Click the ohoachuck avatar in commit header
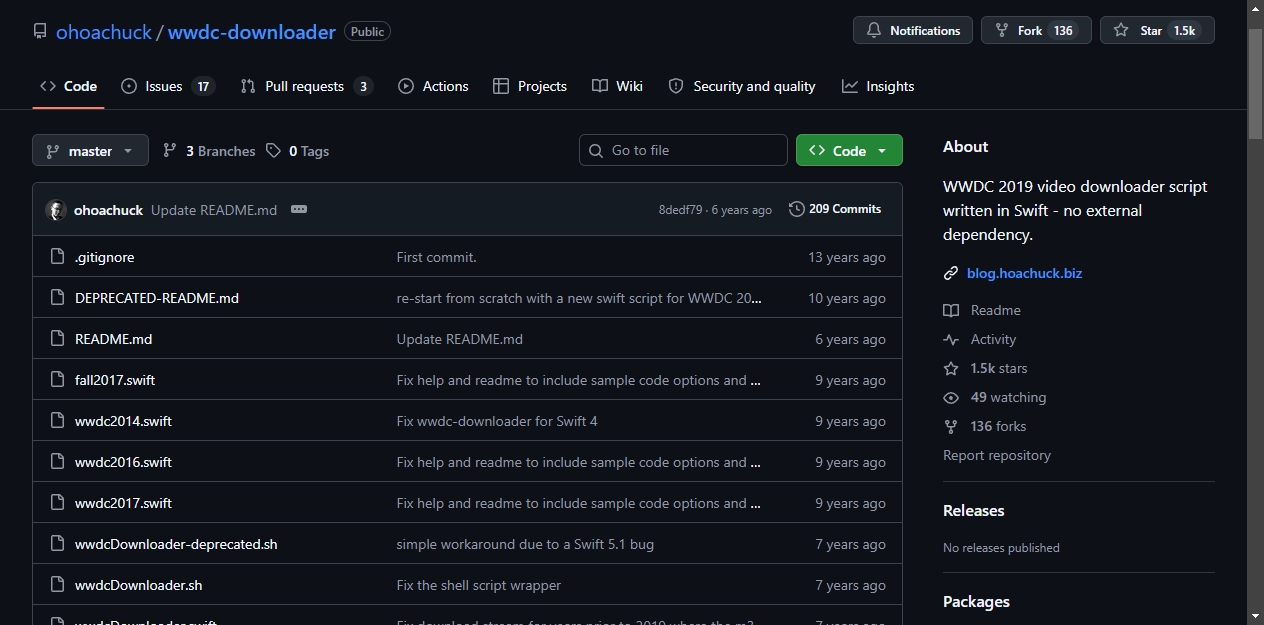 pyautogui.click(x=56, y=210)
